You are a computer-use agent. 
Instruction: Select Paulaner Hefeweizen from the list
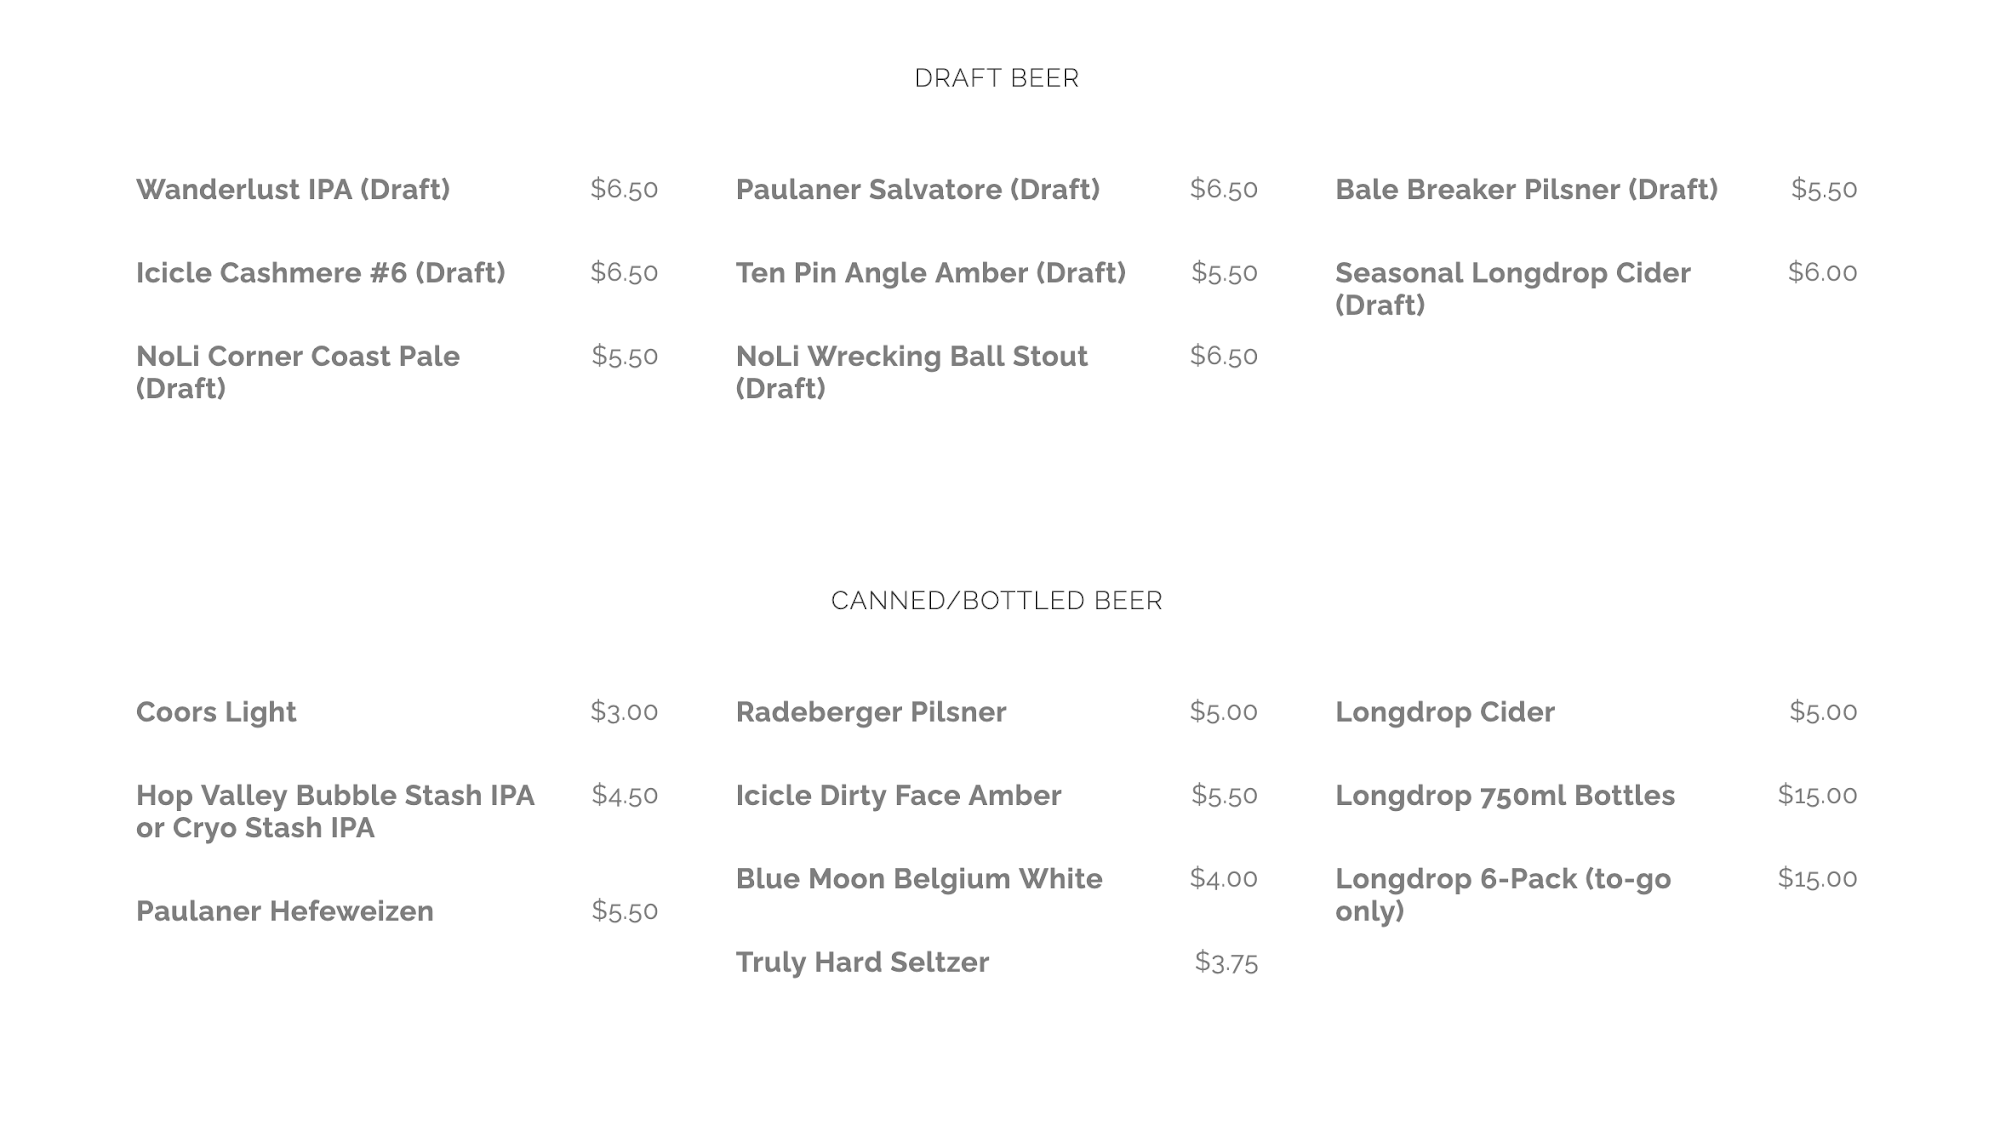285,911
